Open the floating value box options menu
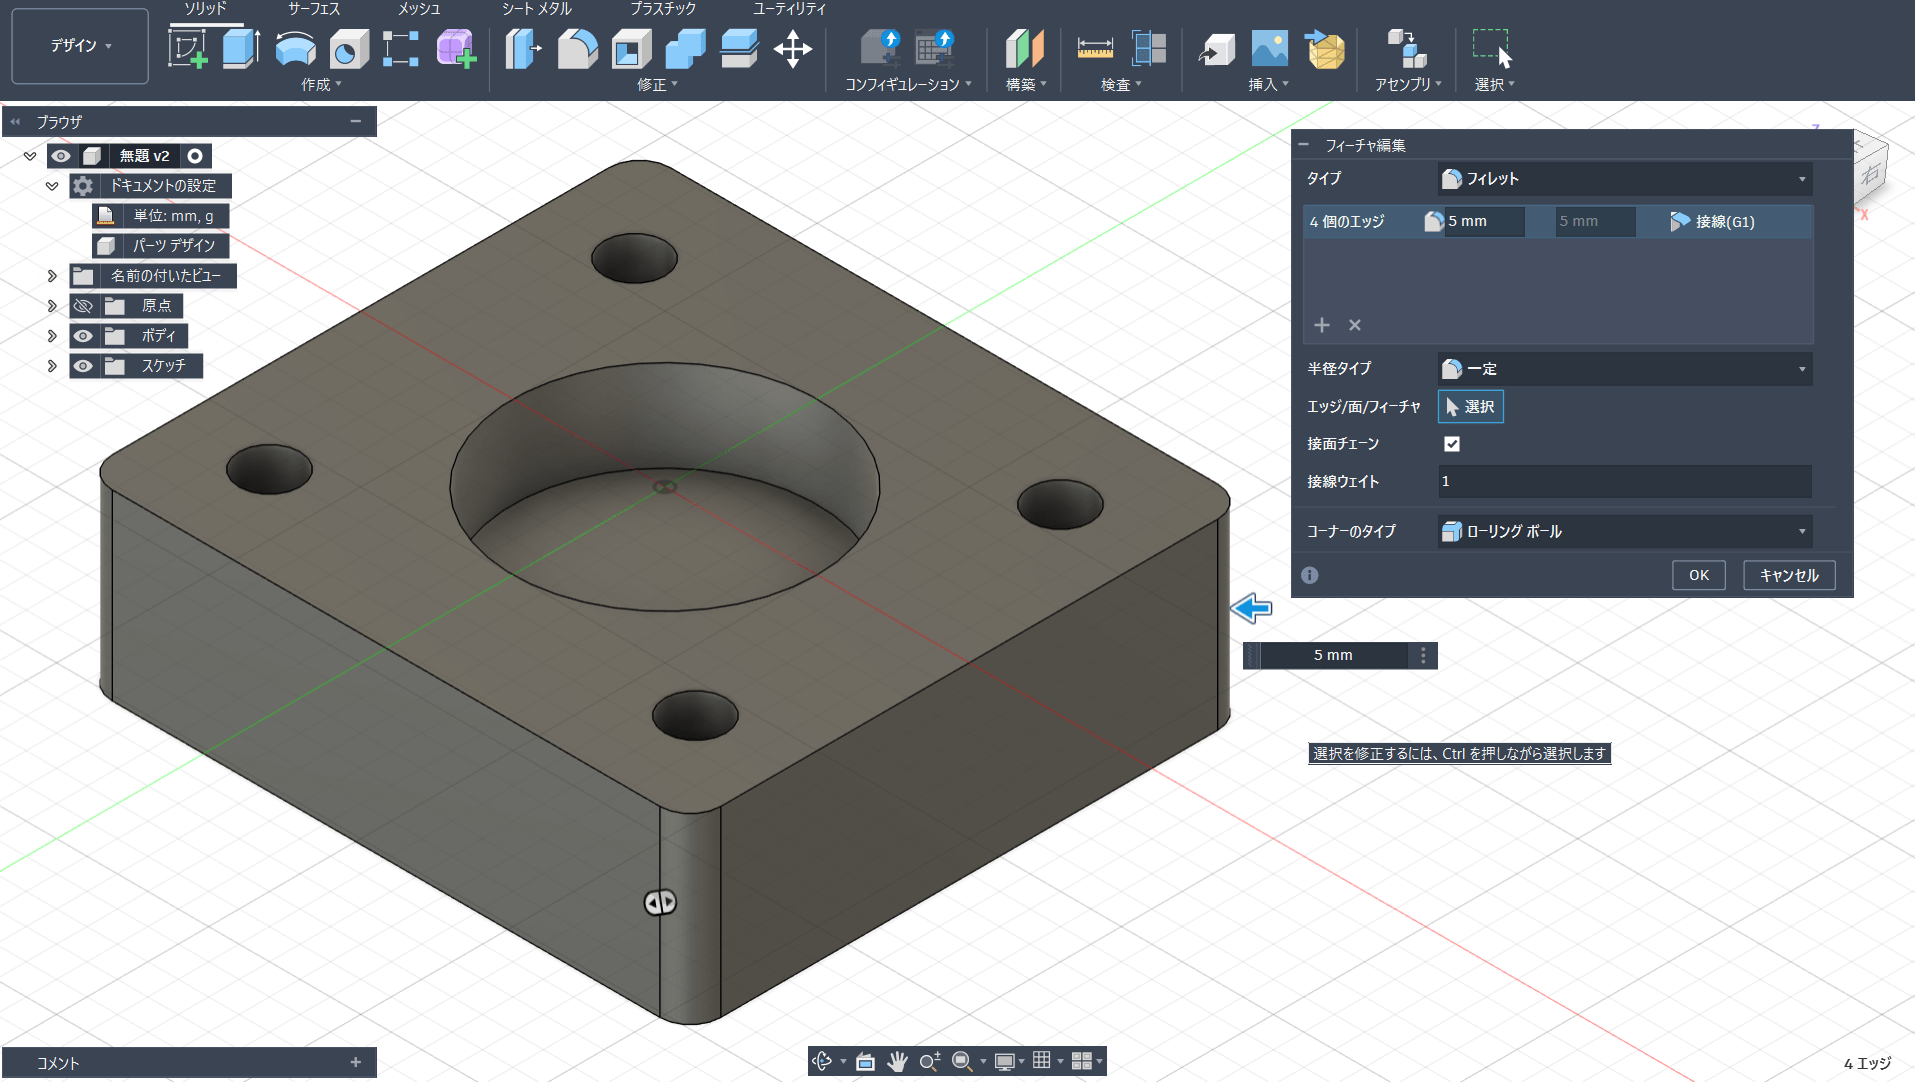 (1423, 655)
